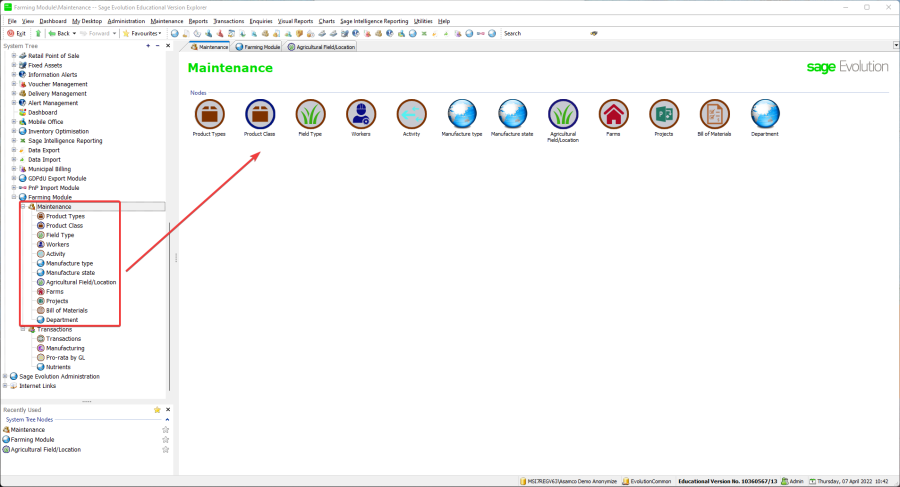
Task: Open the Favourites dropdown in toolbar
Action: (140, 33)
